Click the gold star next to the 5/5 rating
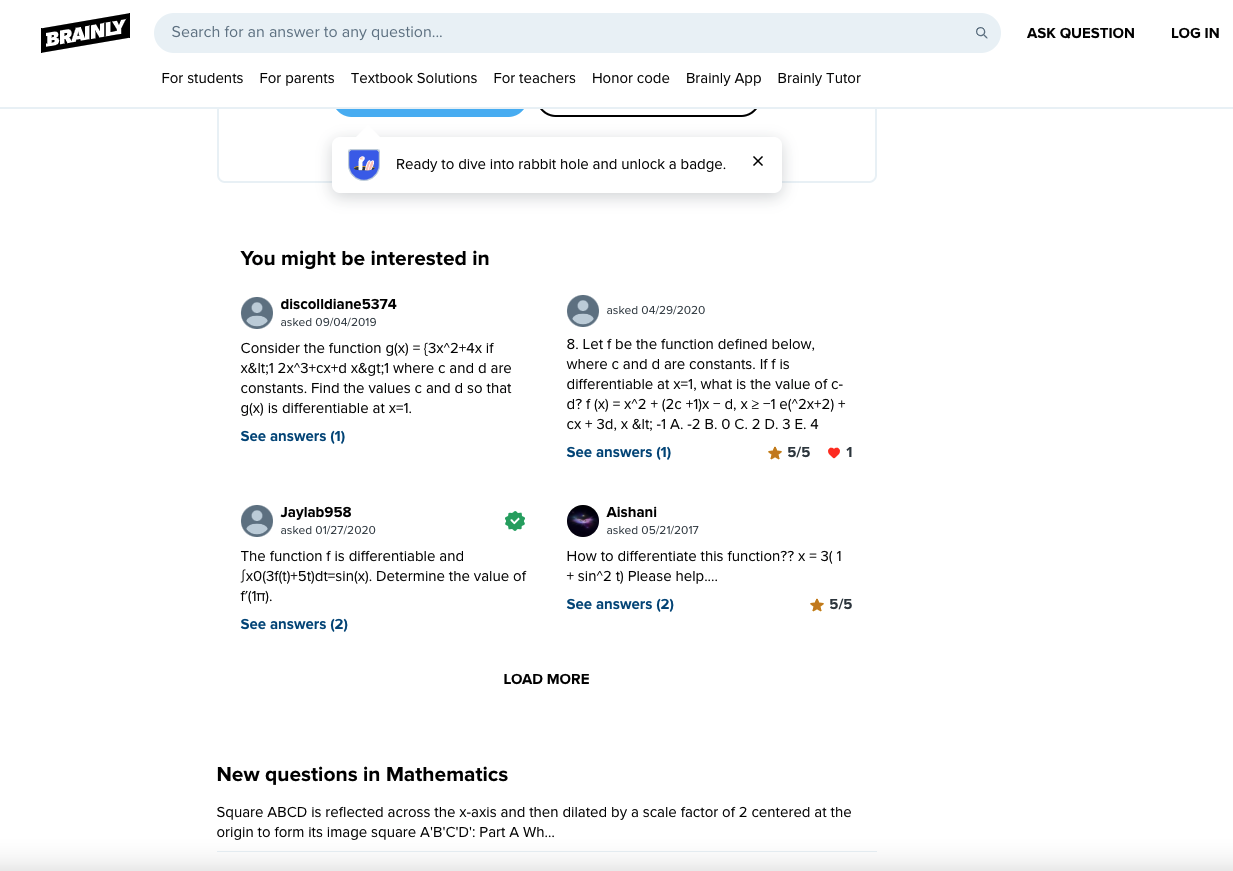This screenshot has height=871, width=1233. pyautogui.click(x=775, y=452)
